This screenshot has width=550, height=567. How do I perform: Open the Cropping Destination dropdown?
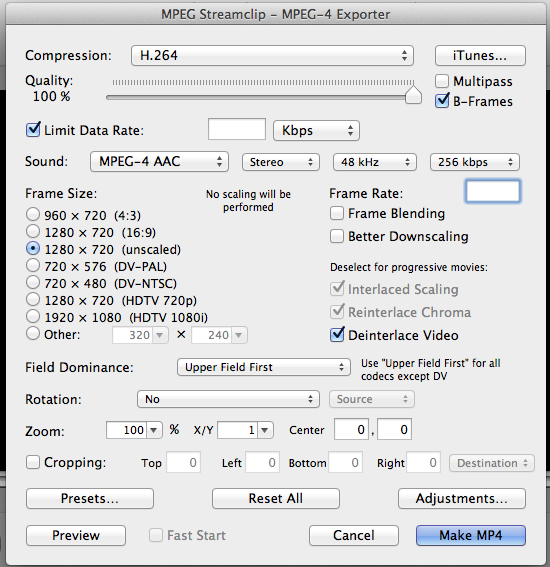pos(492,463)
